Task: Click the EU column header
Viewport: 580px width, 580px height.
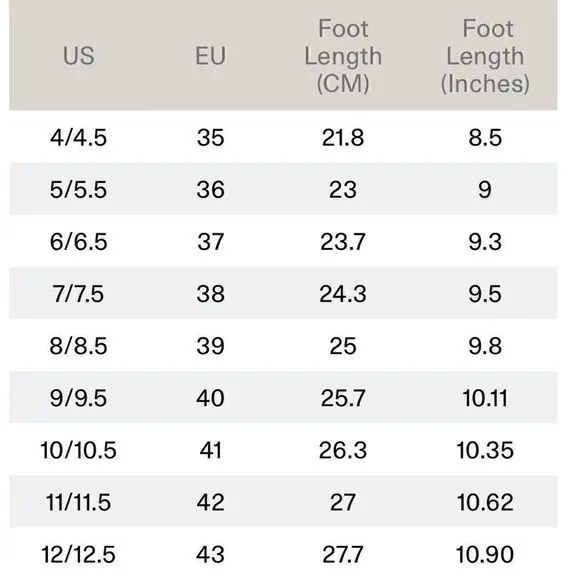Action: (x=210, y=56)
